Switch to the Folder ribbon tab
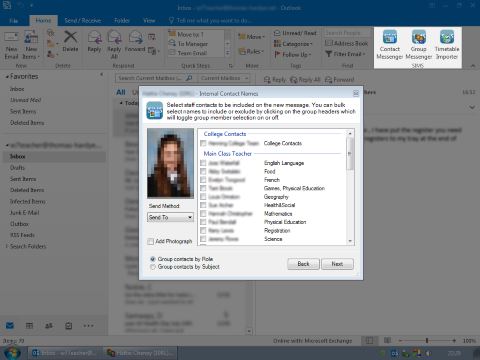 click(122, 21)
